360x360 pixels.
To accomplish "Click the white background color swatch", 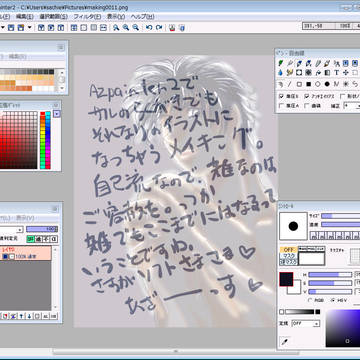I will [295, 290].
